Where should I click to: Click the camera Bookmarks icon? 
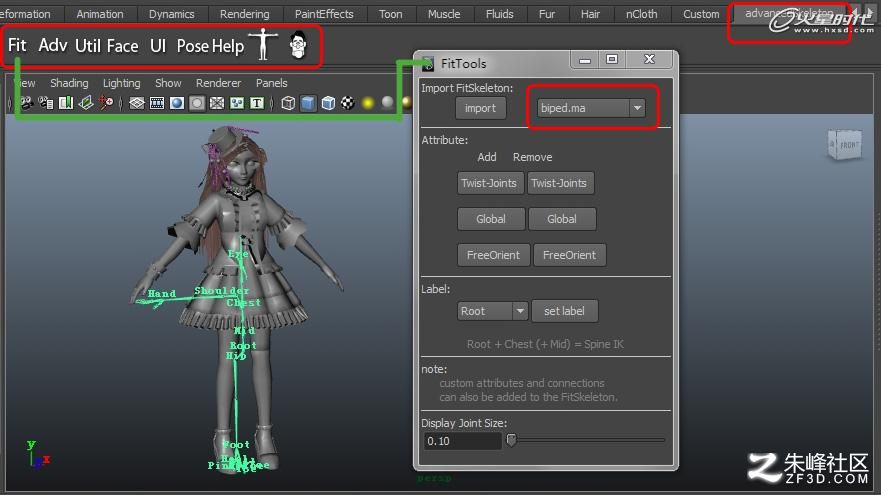pos(66,103)
